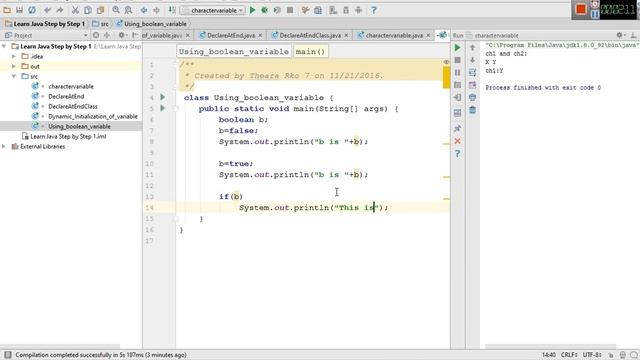The image size is (640, 360).
Task: Open Help via toolbar question mark
Action: 373,10
